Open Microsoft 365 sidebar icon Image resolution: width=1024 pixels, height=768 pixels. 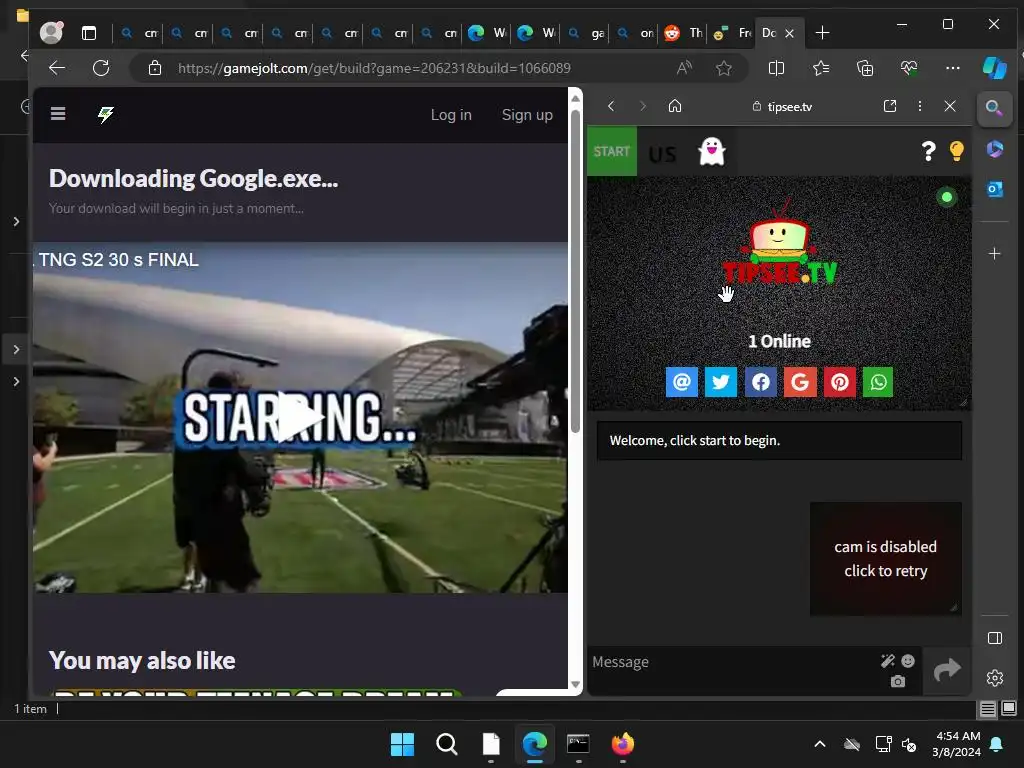pyautogui.click(x=994, y=149)
